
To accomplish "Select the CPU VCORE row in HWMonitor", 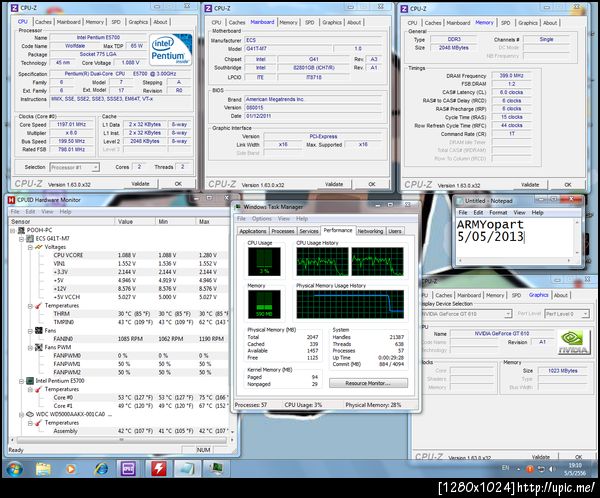I will pyautogui.click(x=119, y=255).
